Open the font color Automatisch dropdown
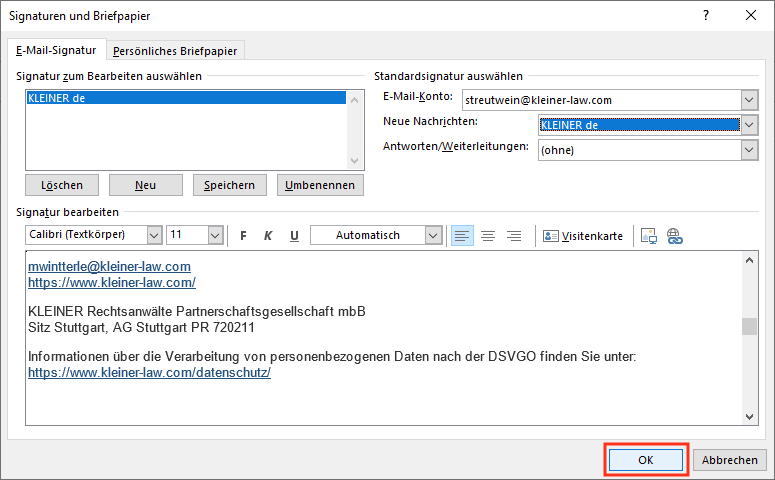This screenshot has width=775, height=480. click(433, 236)
